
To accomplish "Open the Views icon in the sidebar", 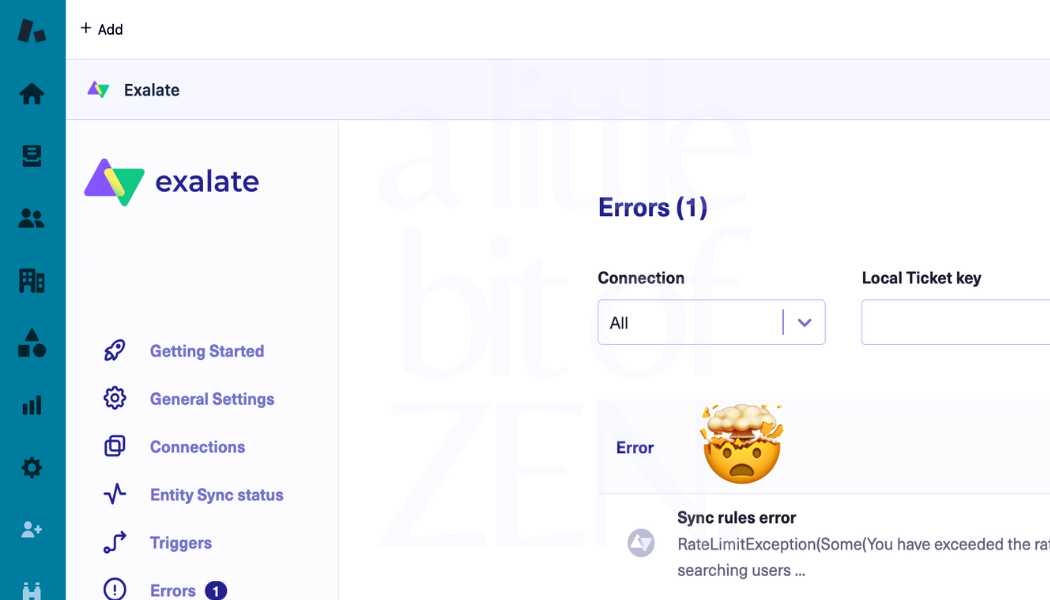I will point(31,156).
